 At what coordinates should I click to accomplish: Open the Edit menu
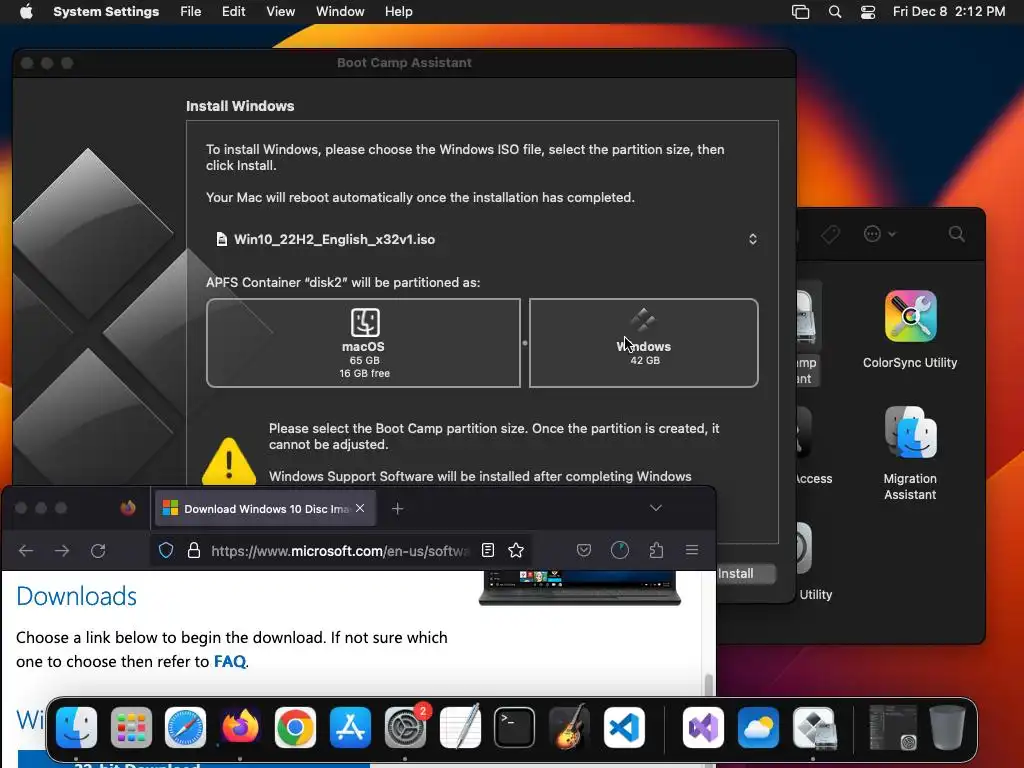click(233, 12)
